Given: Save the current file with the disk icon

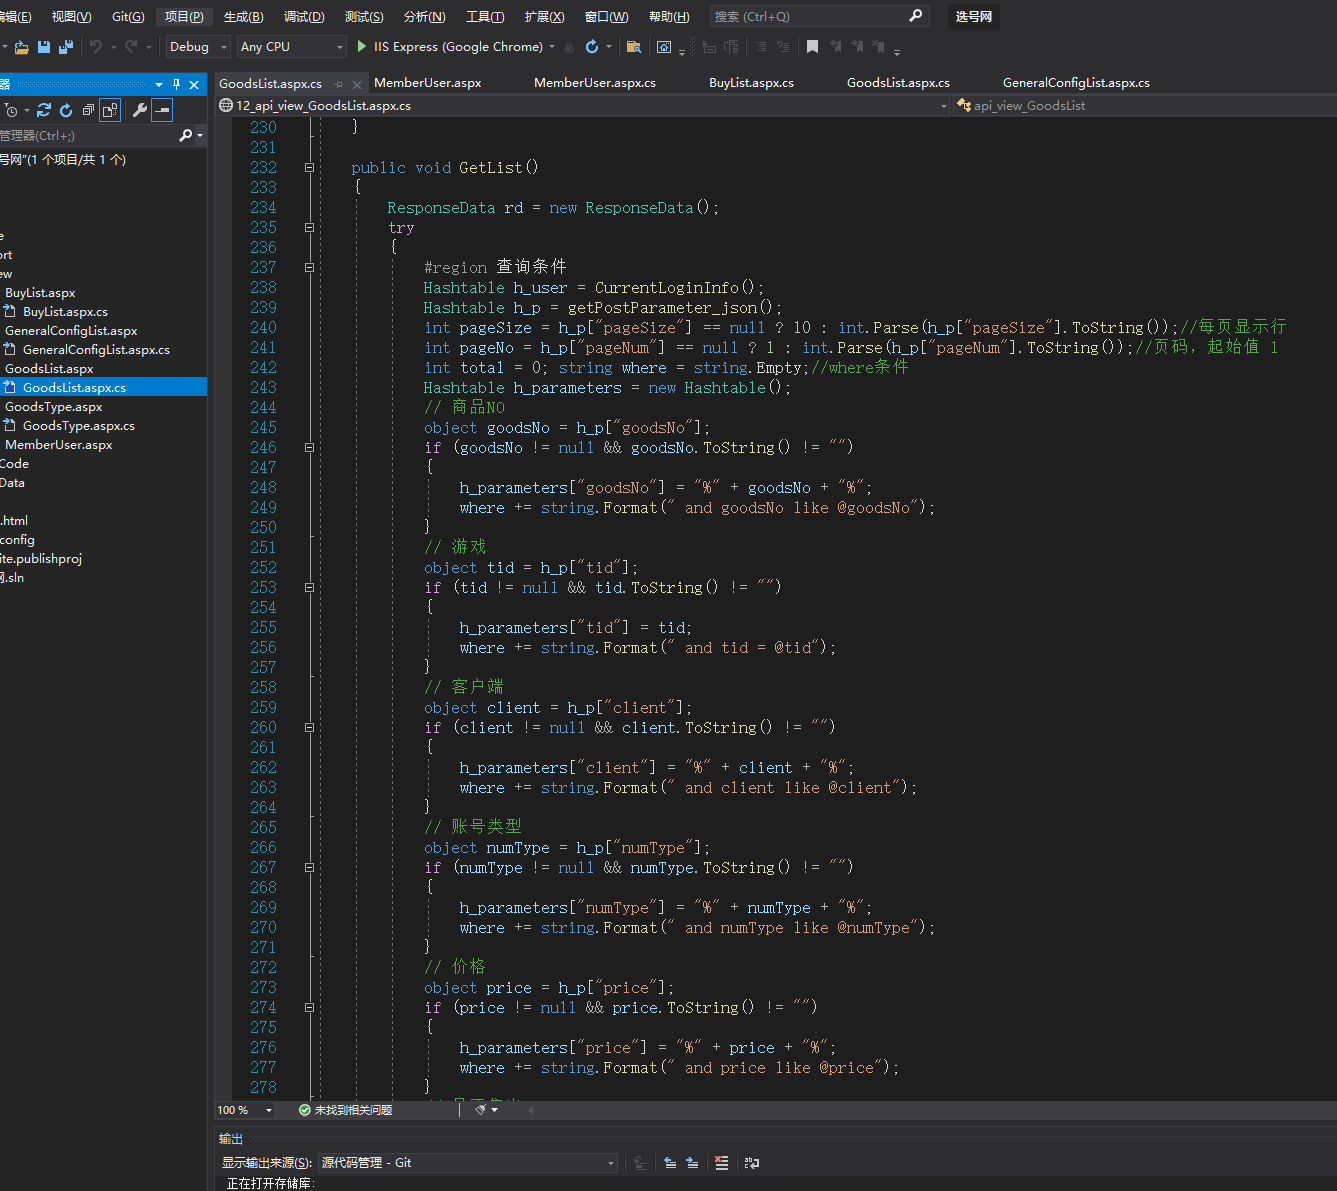Looking at the screenshot, I should (44, 47).
